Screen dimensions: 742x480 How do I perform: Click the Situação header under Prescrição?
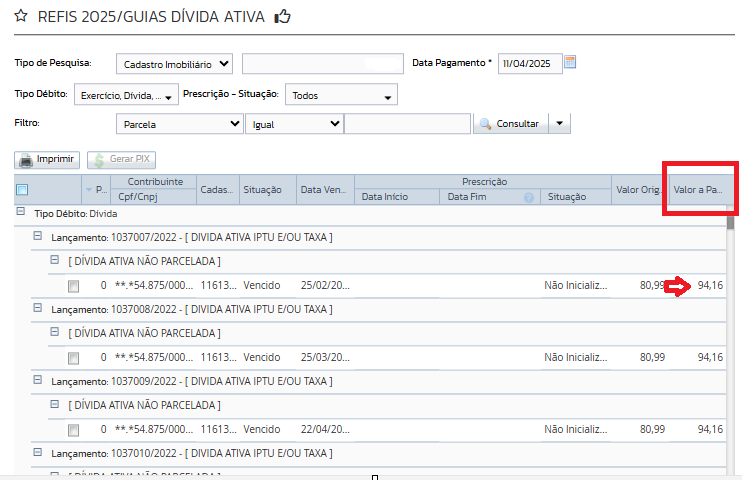click(x=575, y=197)
